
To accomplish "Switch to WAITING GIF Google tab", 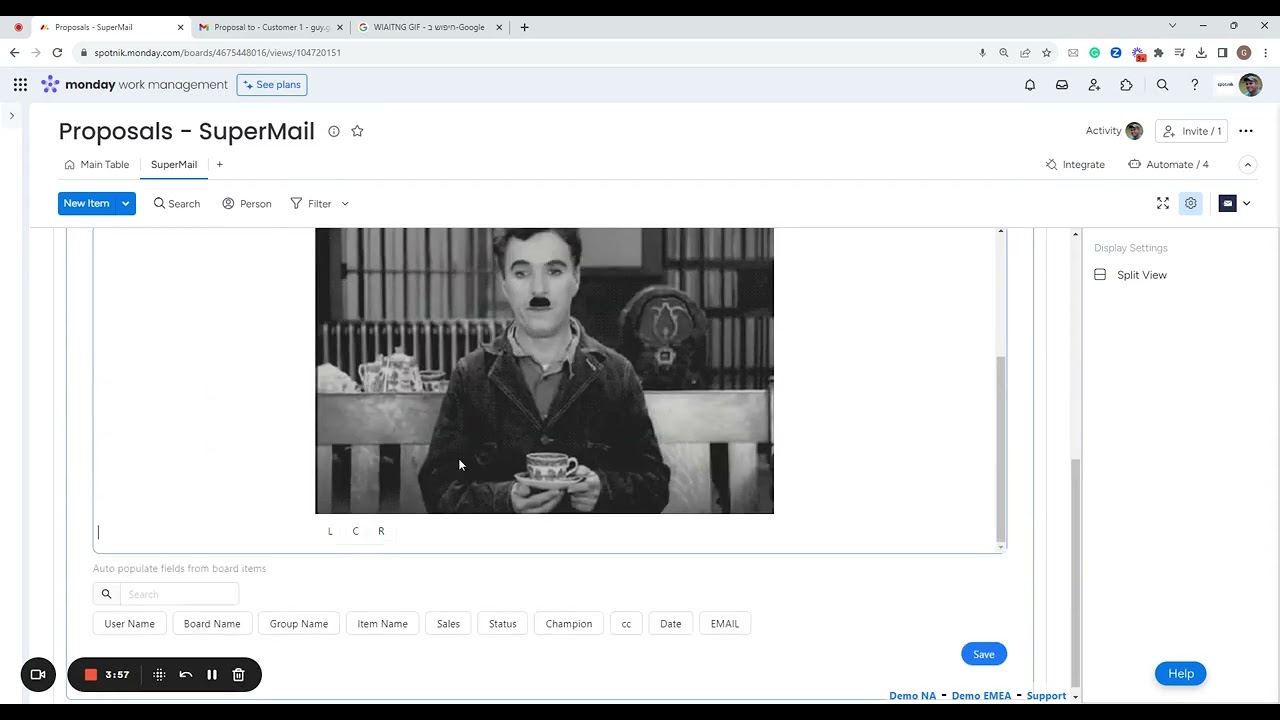I will (429, 27).
